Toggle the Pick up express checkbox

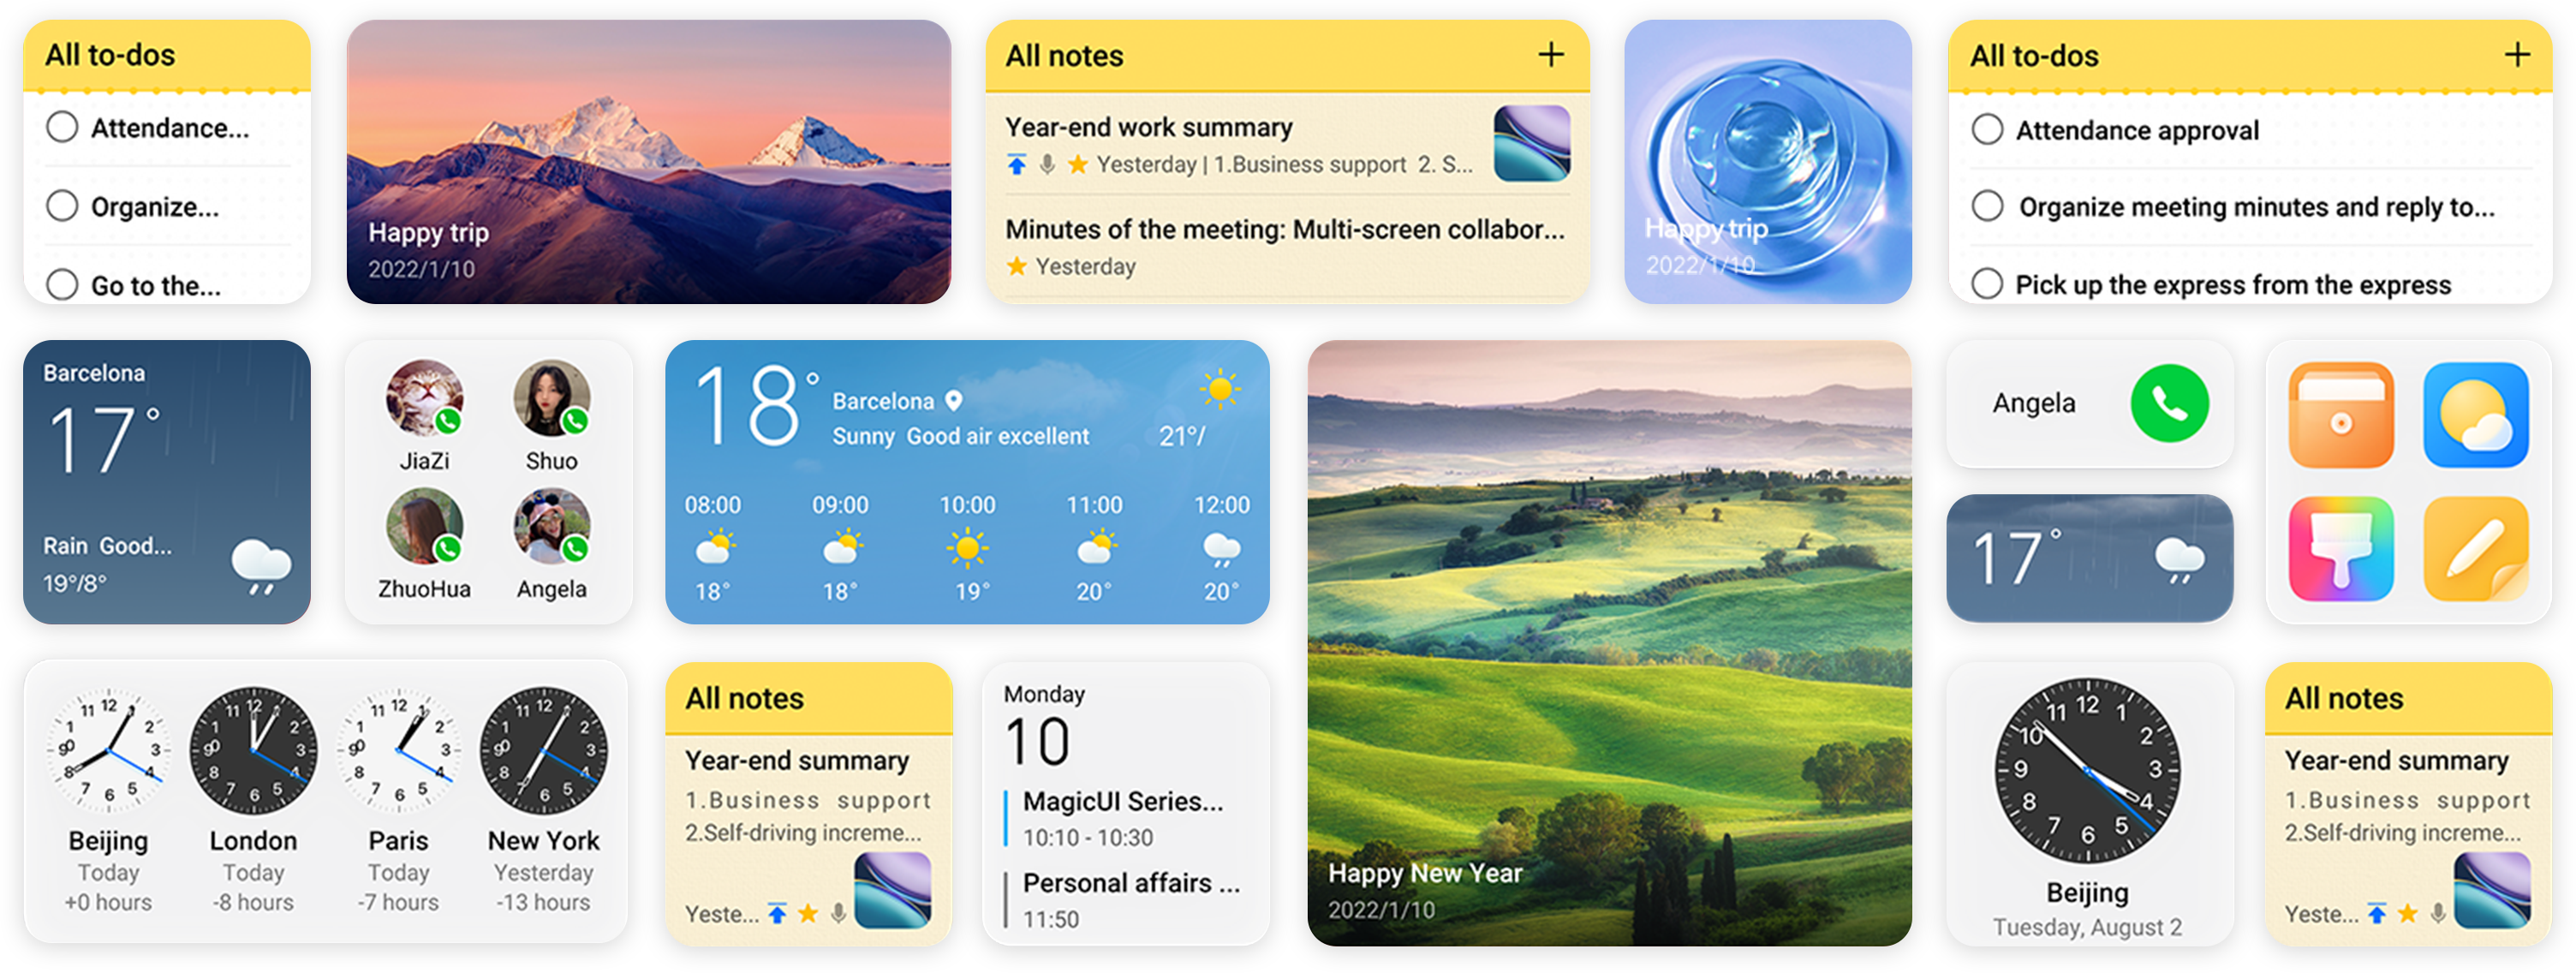pyautogui.click(x=1991, y=284)
